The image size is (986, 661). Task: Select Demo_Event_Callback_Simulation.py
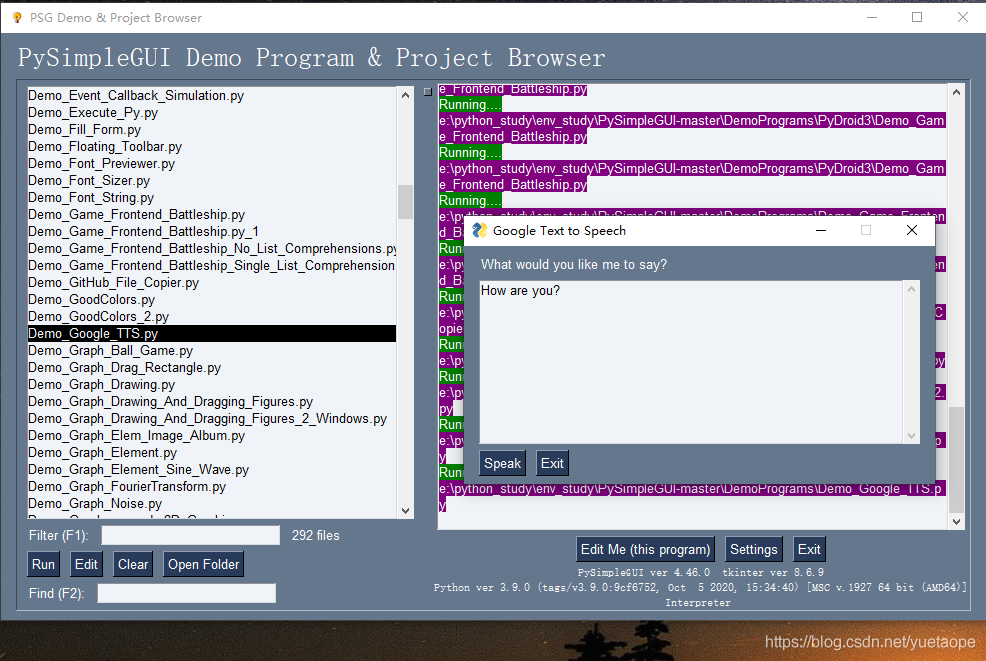(x=211, y=96)
